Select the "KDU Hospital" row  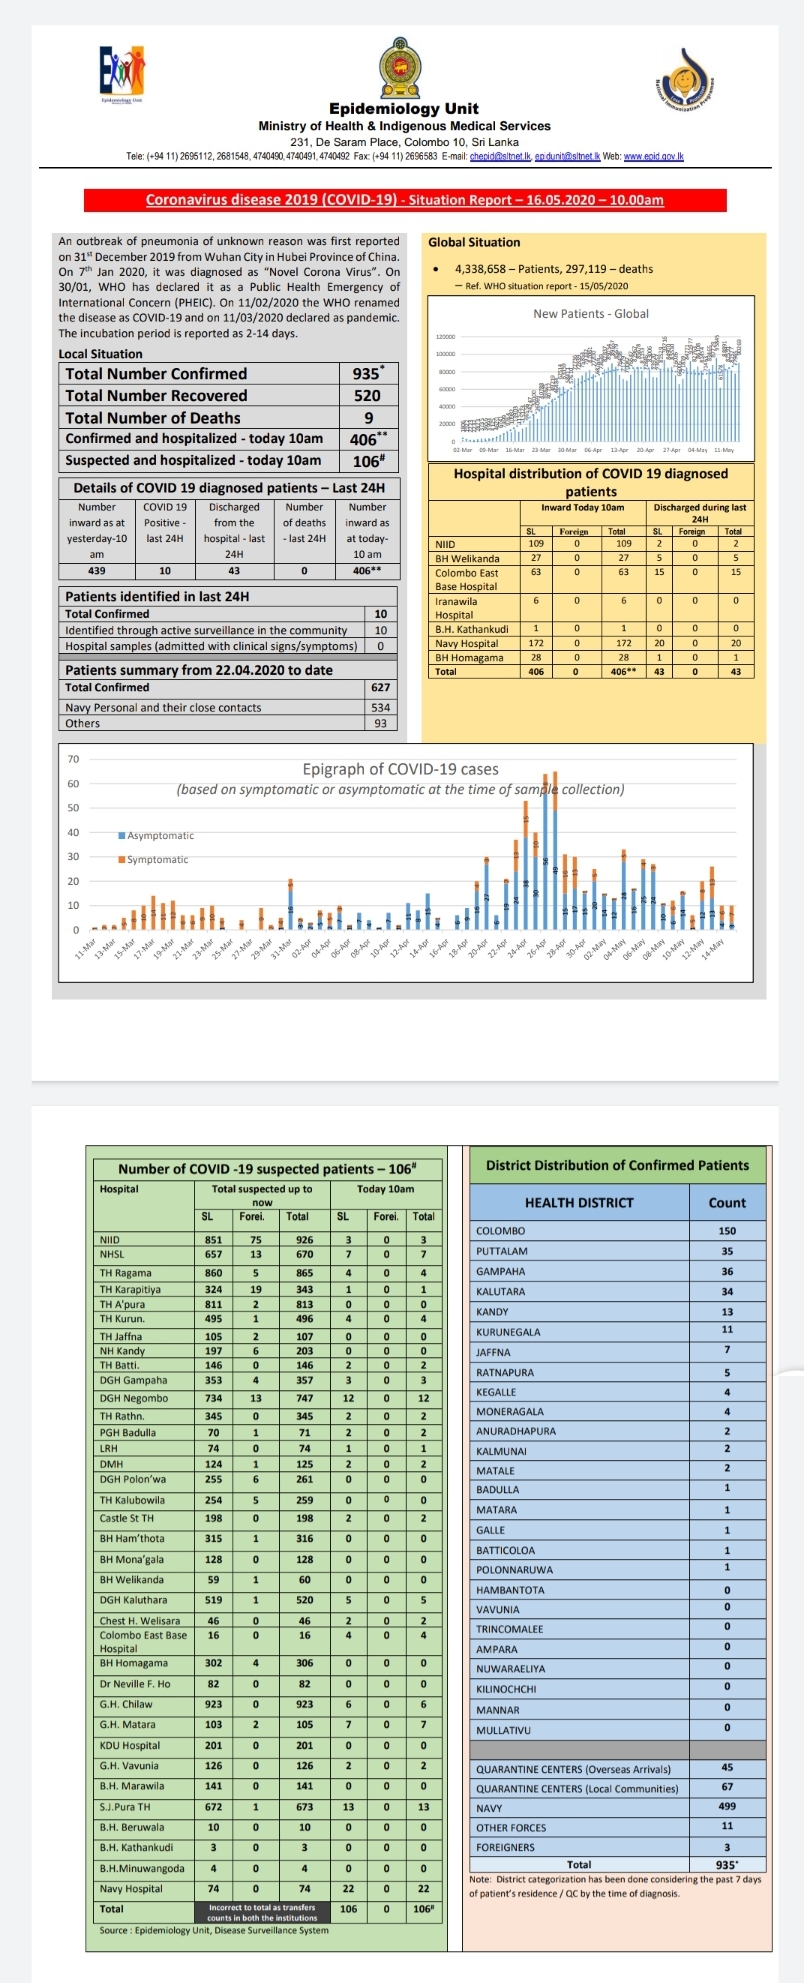click(267, 1746)
